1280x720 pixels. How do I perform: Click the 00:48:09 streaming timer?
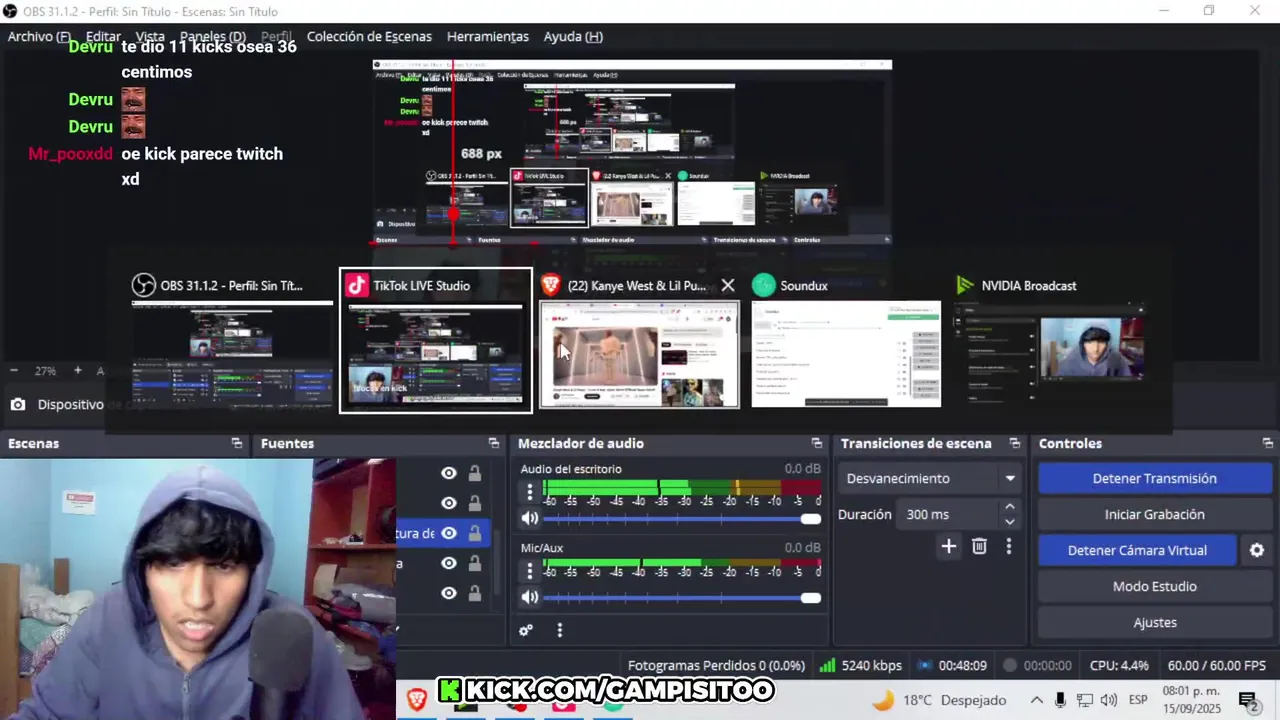point(952,665)
